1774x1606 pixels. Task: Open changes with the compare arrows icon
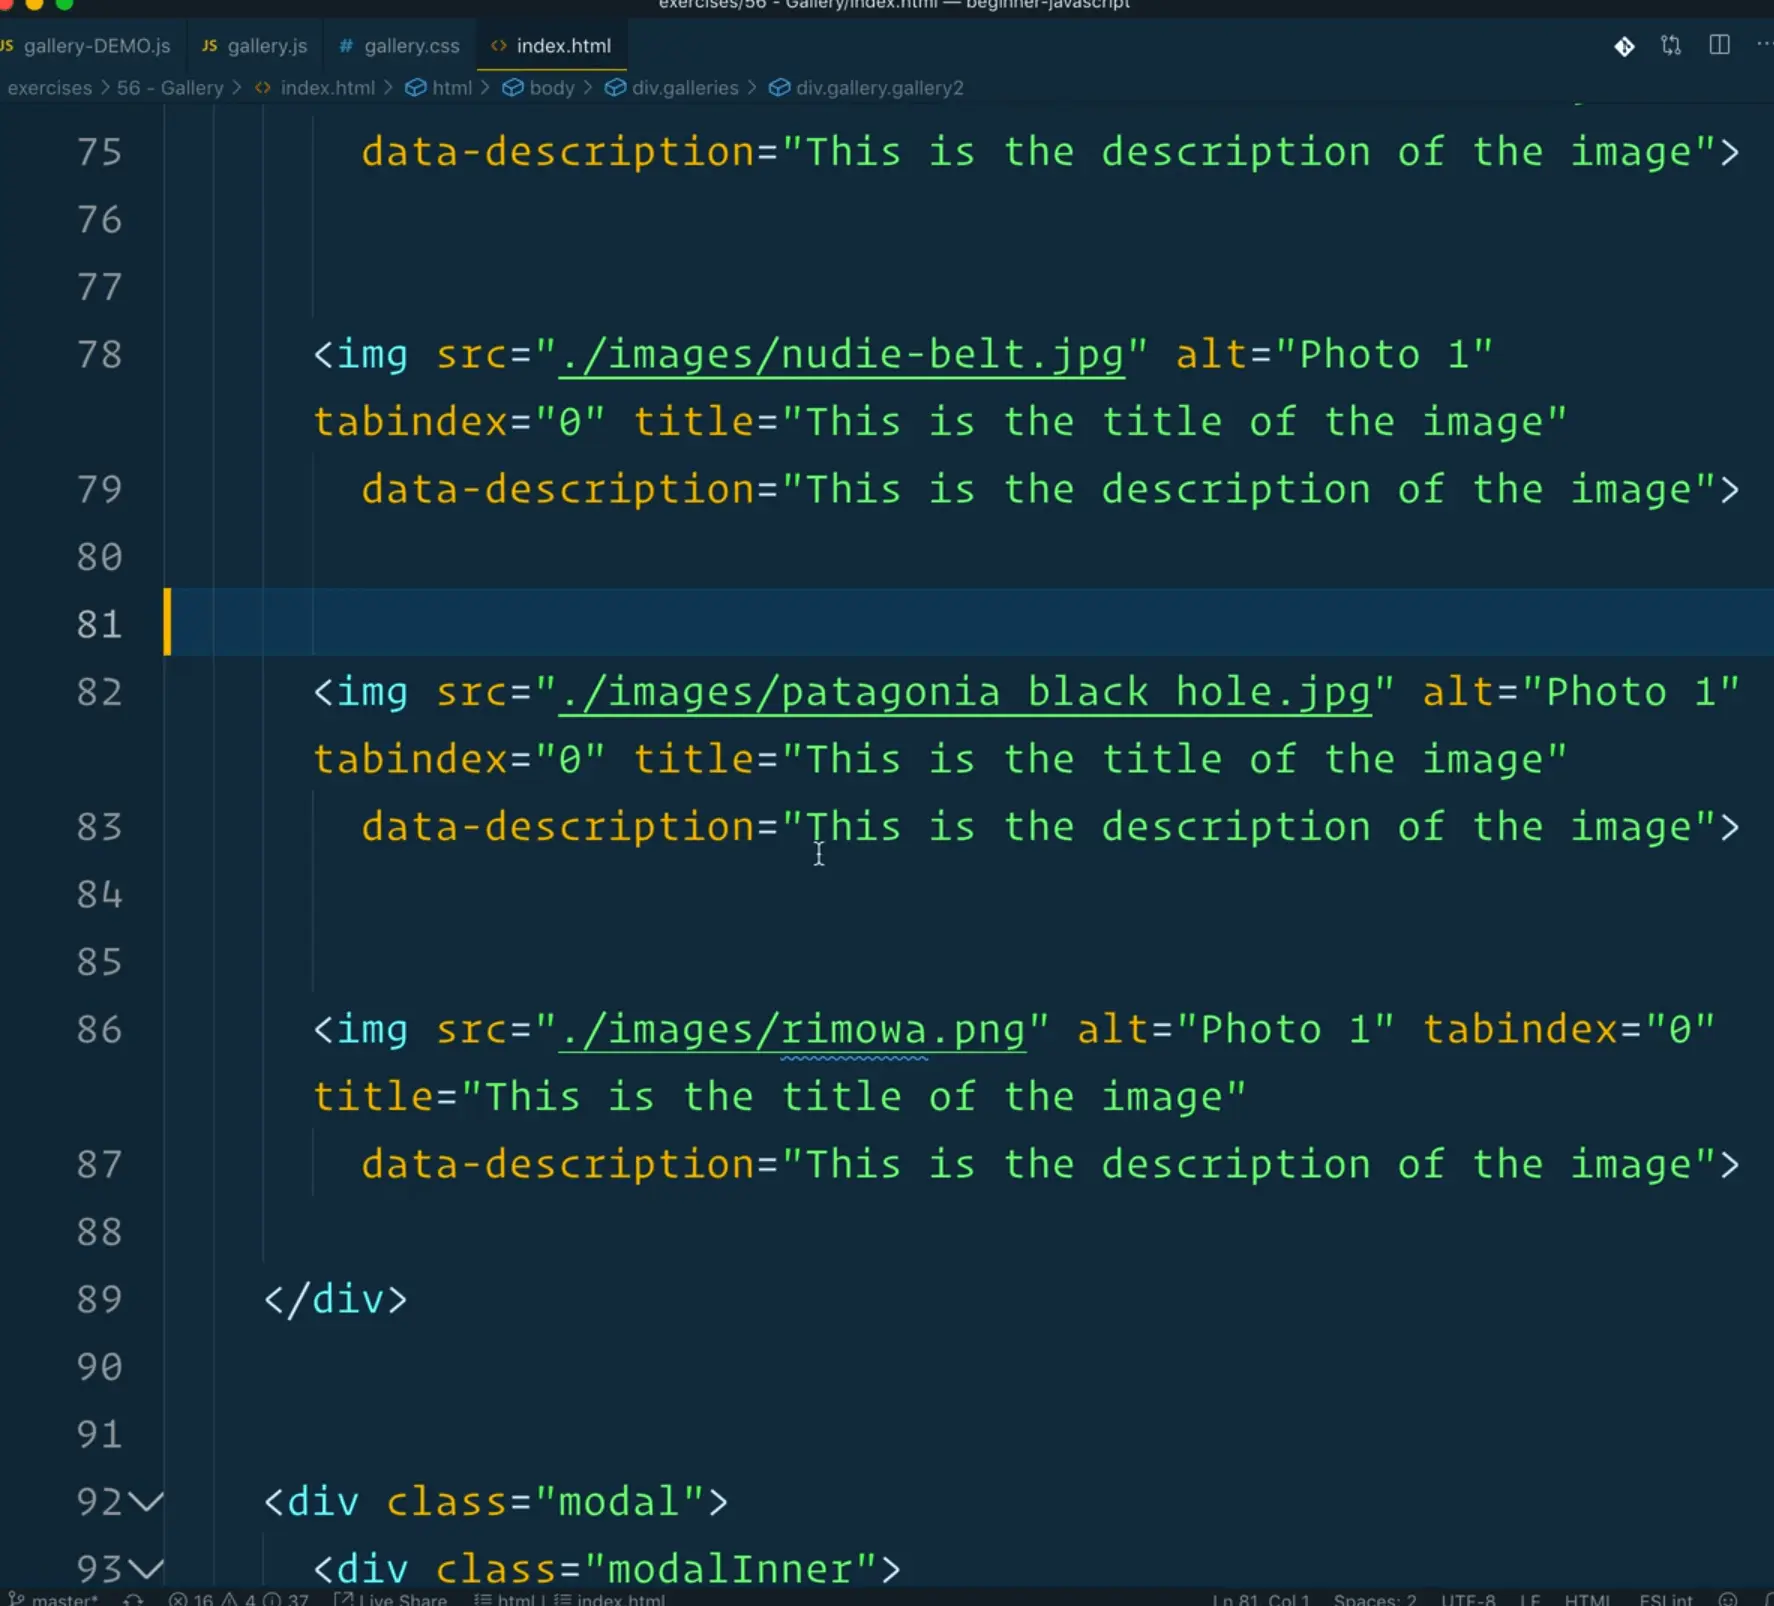pos(1671,46)
